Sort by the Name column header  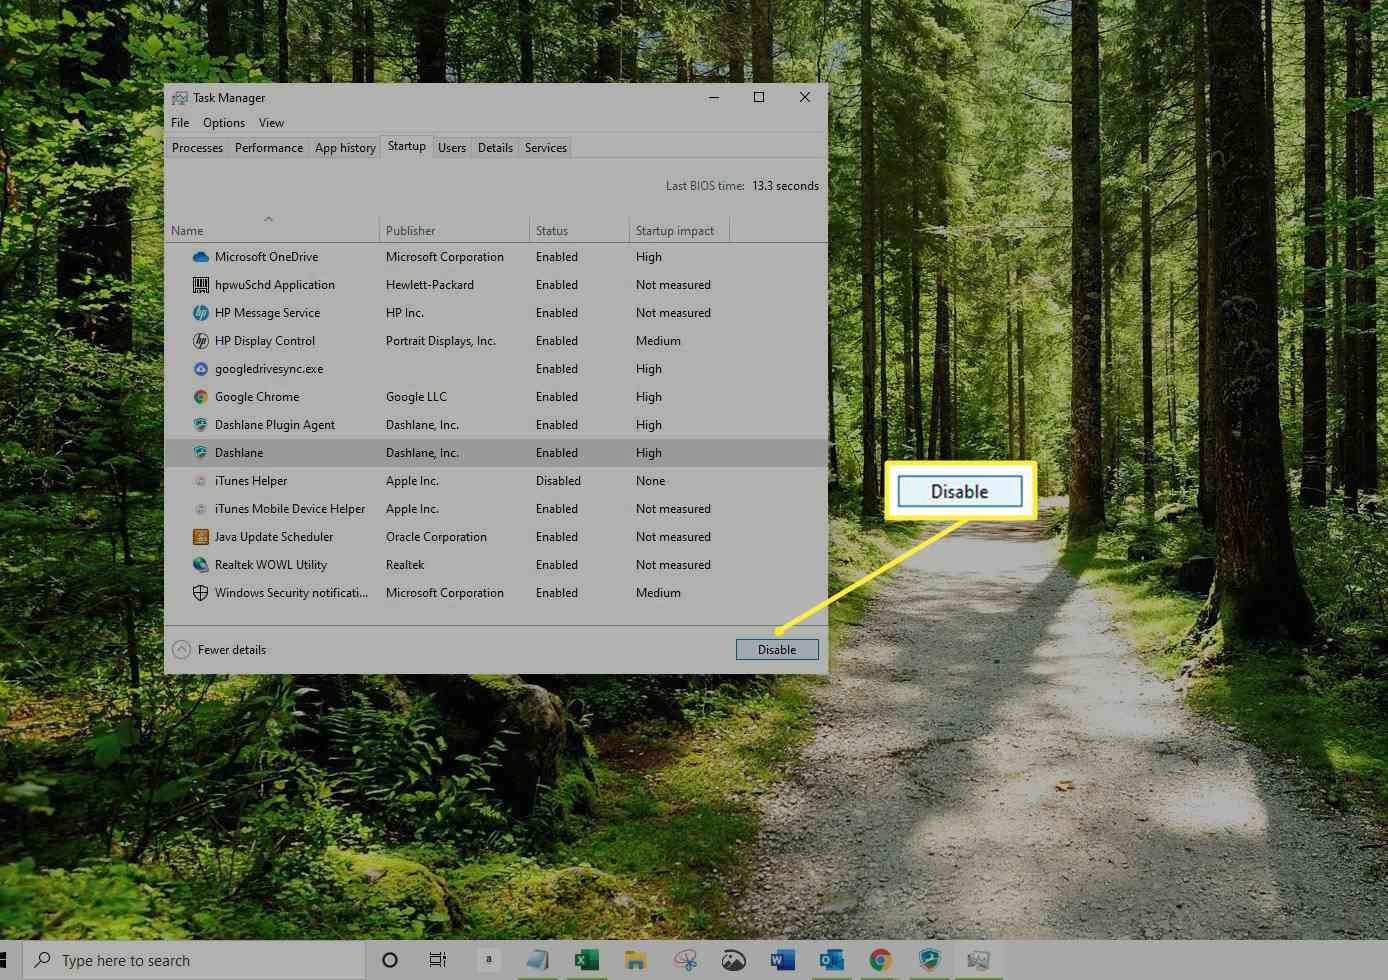[x=272, y=230]
